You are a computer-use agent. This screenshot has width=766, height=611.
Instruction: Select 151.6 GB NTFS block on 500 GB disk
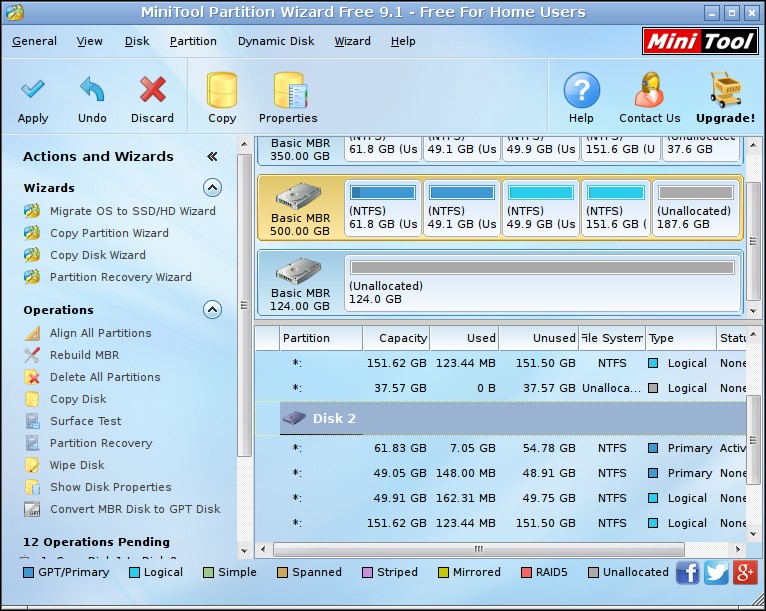click(x=616, y=208)
